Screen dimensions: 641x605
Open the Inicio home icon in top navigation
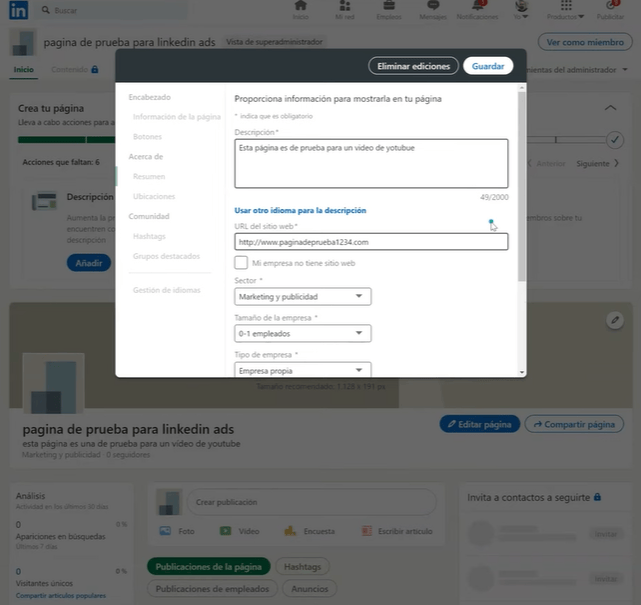point(300,5)
